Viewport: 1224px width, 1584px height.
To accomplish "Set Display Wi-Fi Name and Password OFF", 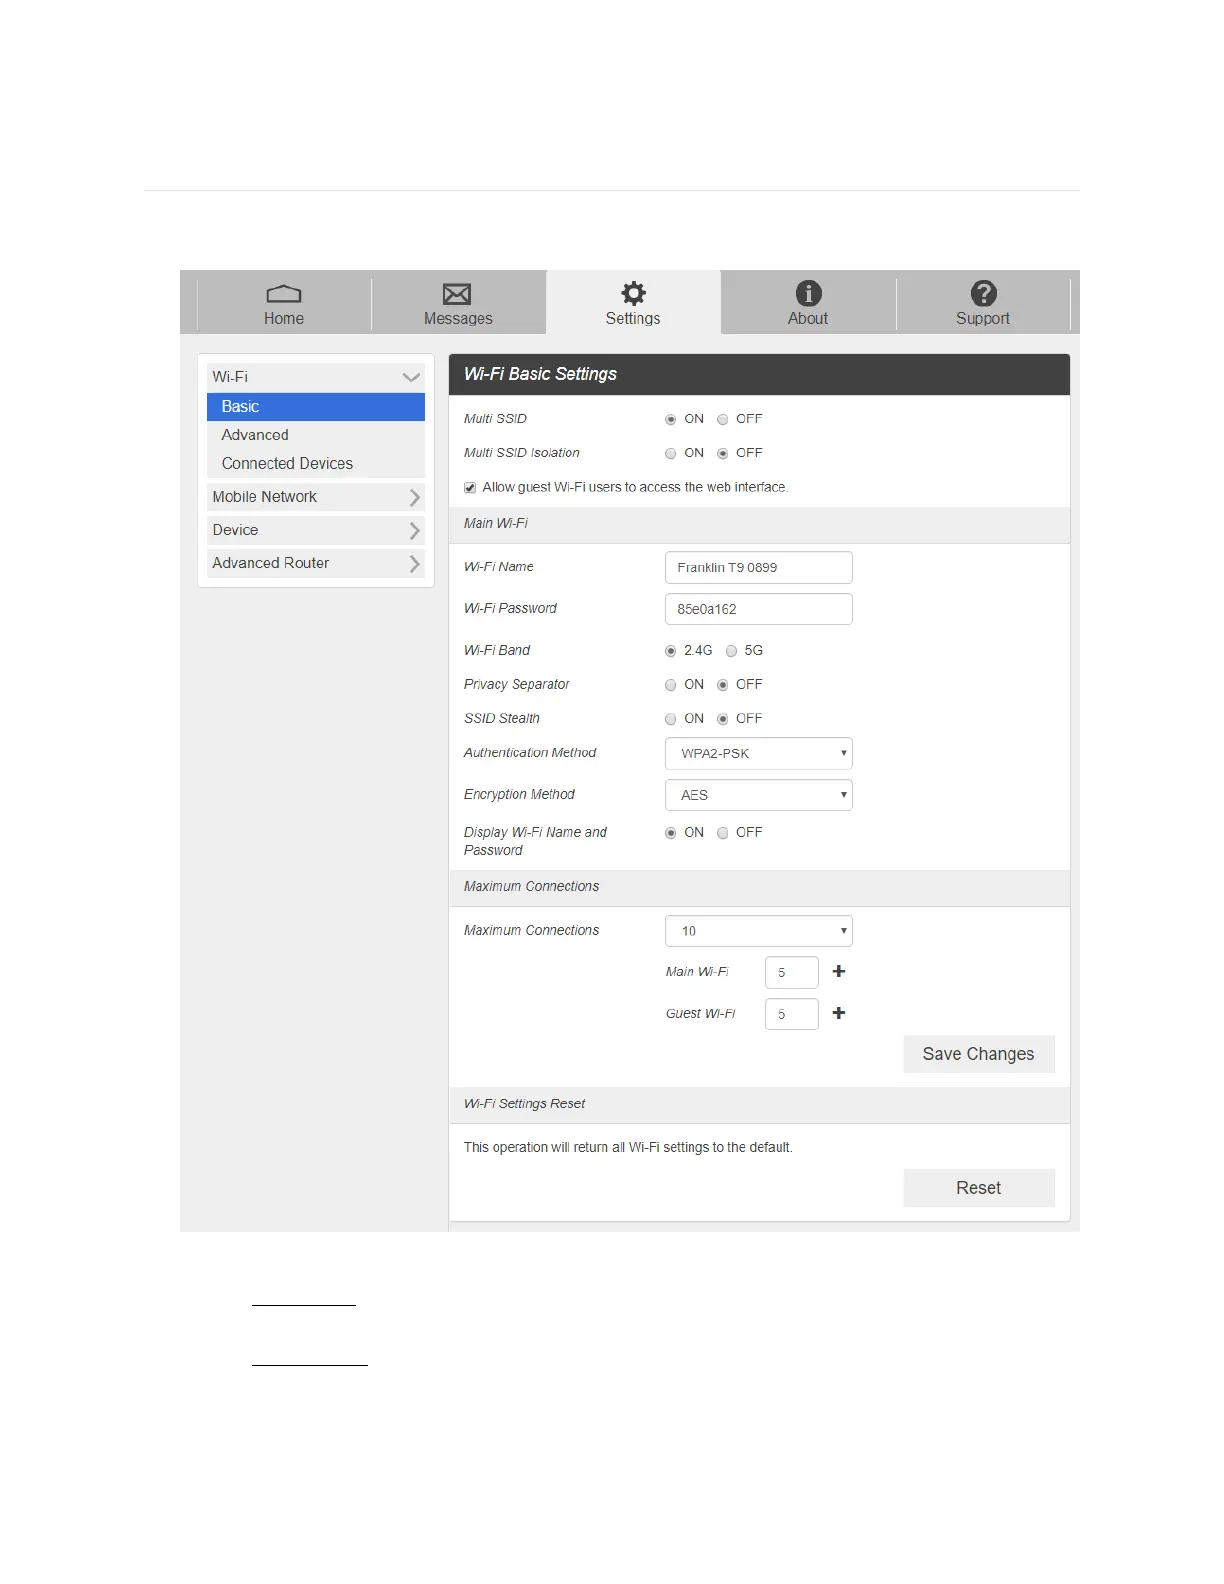I will click(x=723, y=833).
